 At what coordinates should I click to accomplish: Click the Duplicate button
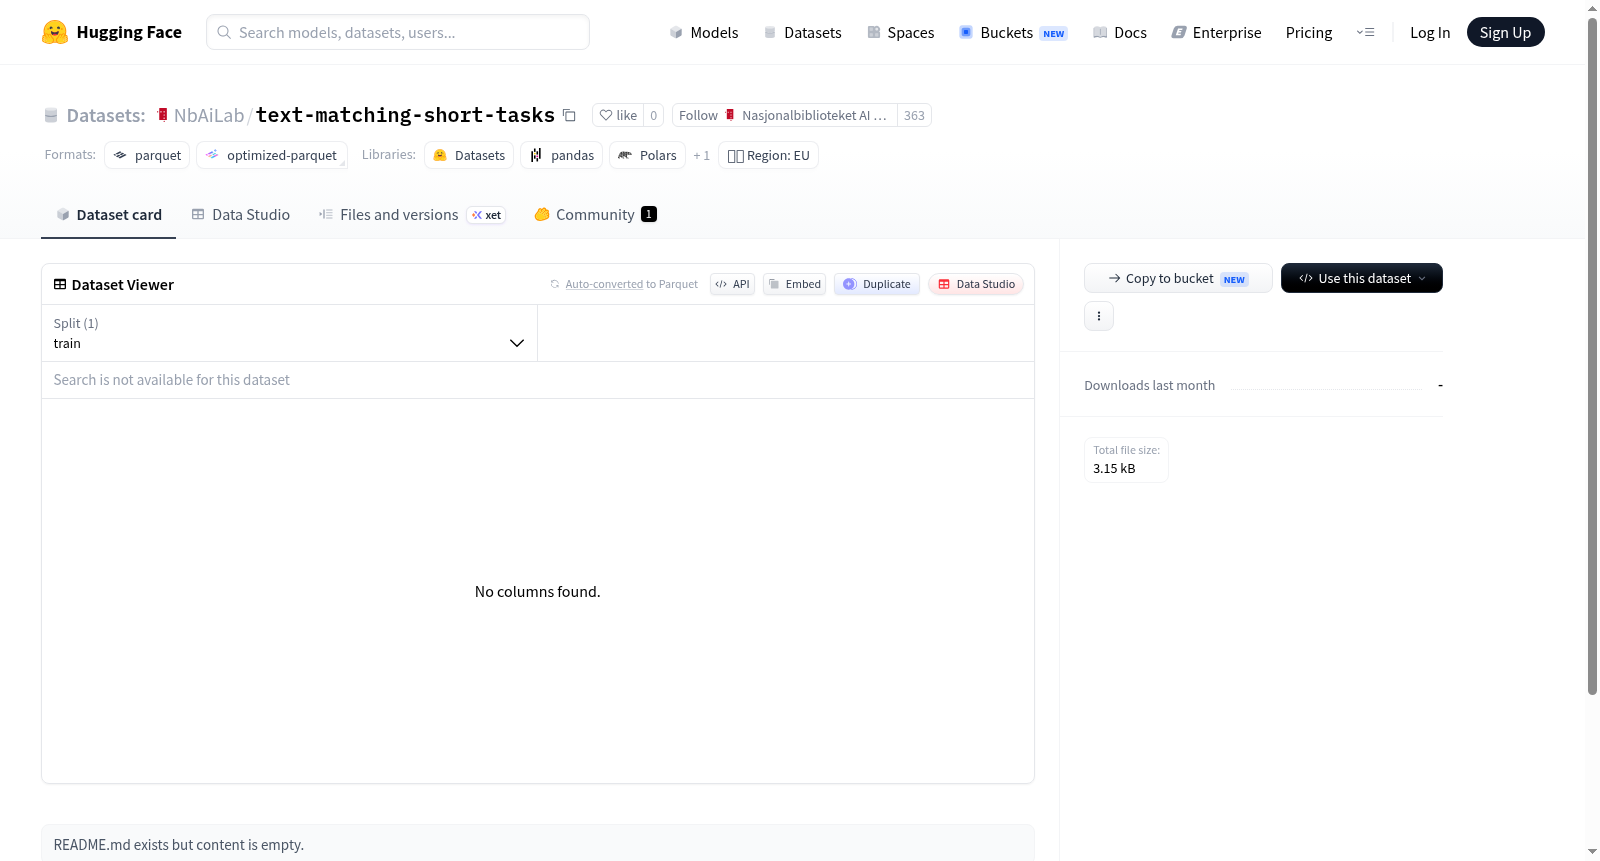877,284
